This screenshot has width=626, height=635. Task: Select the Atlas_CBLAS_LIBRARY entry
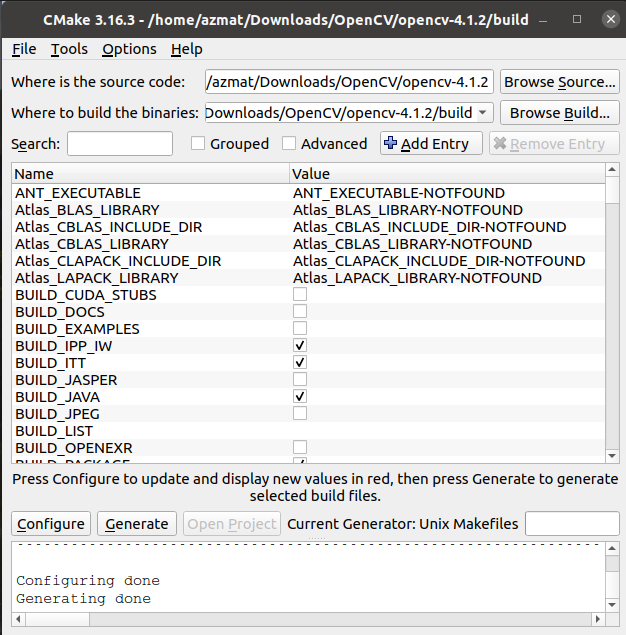coord(92,244)
